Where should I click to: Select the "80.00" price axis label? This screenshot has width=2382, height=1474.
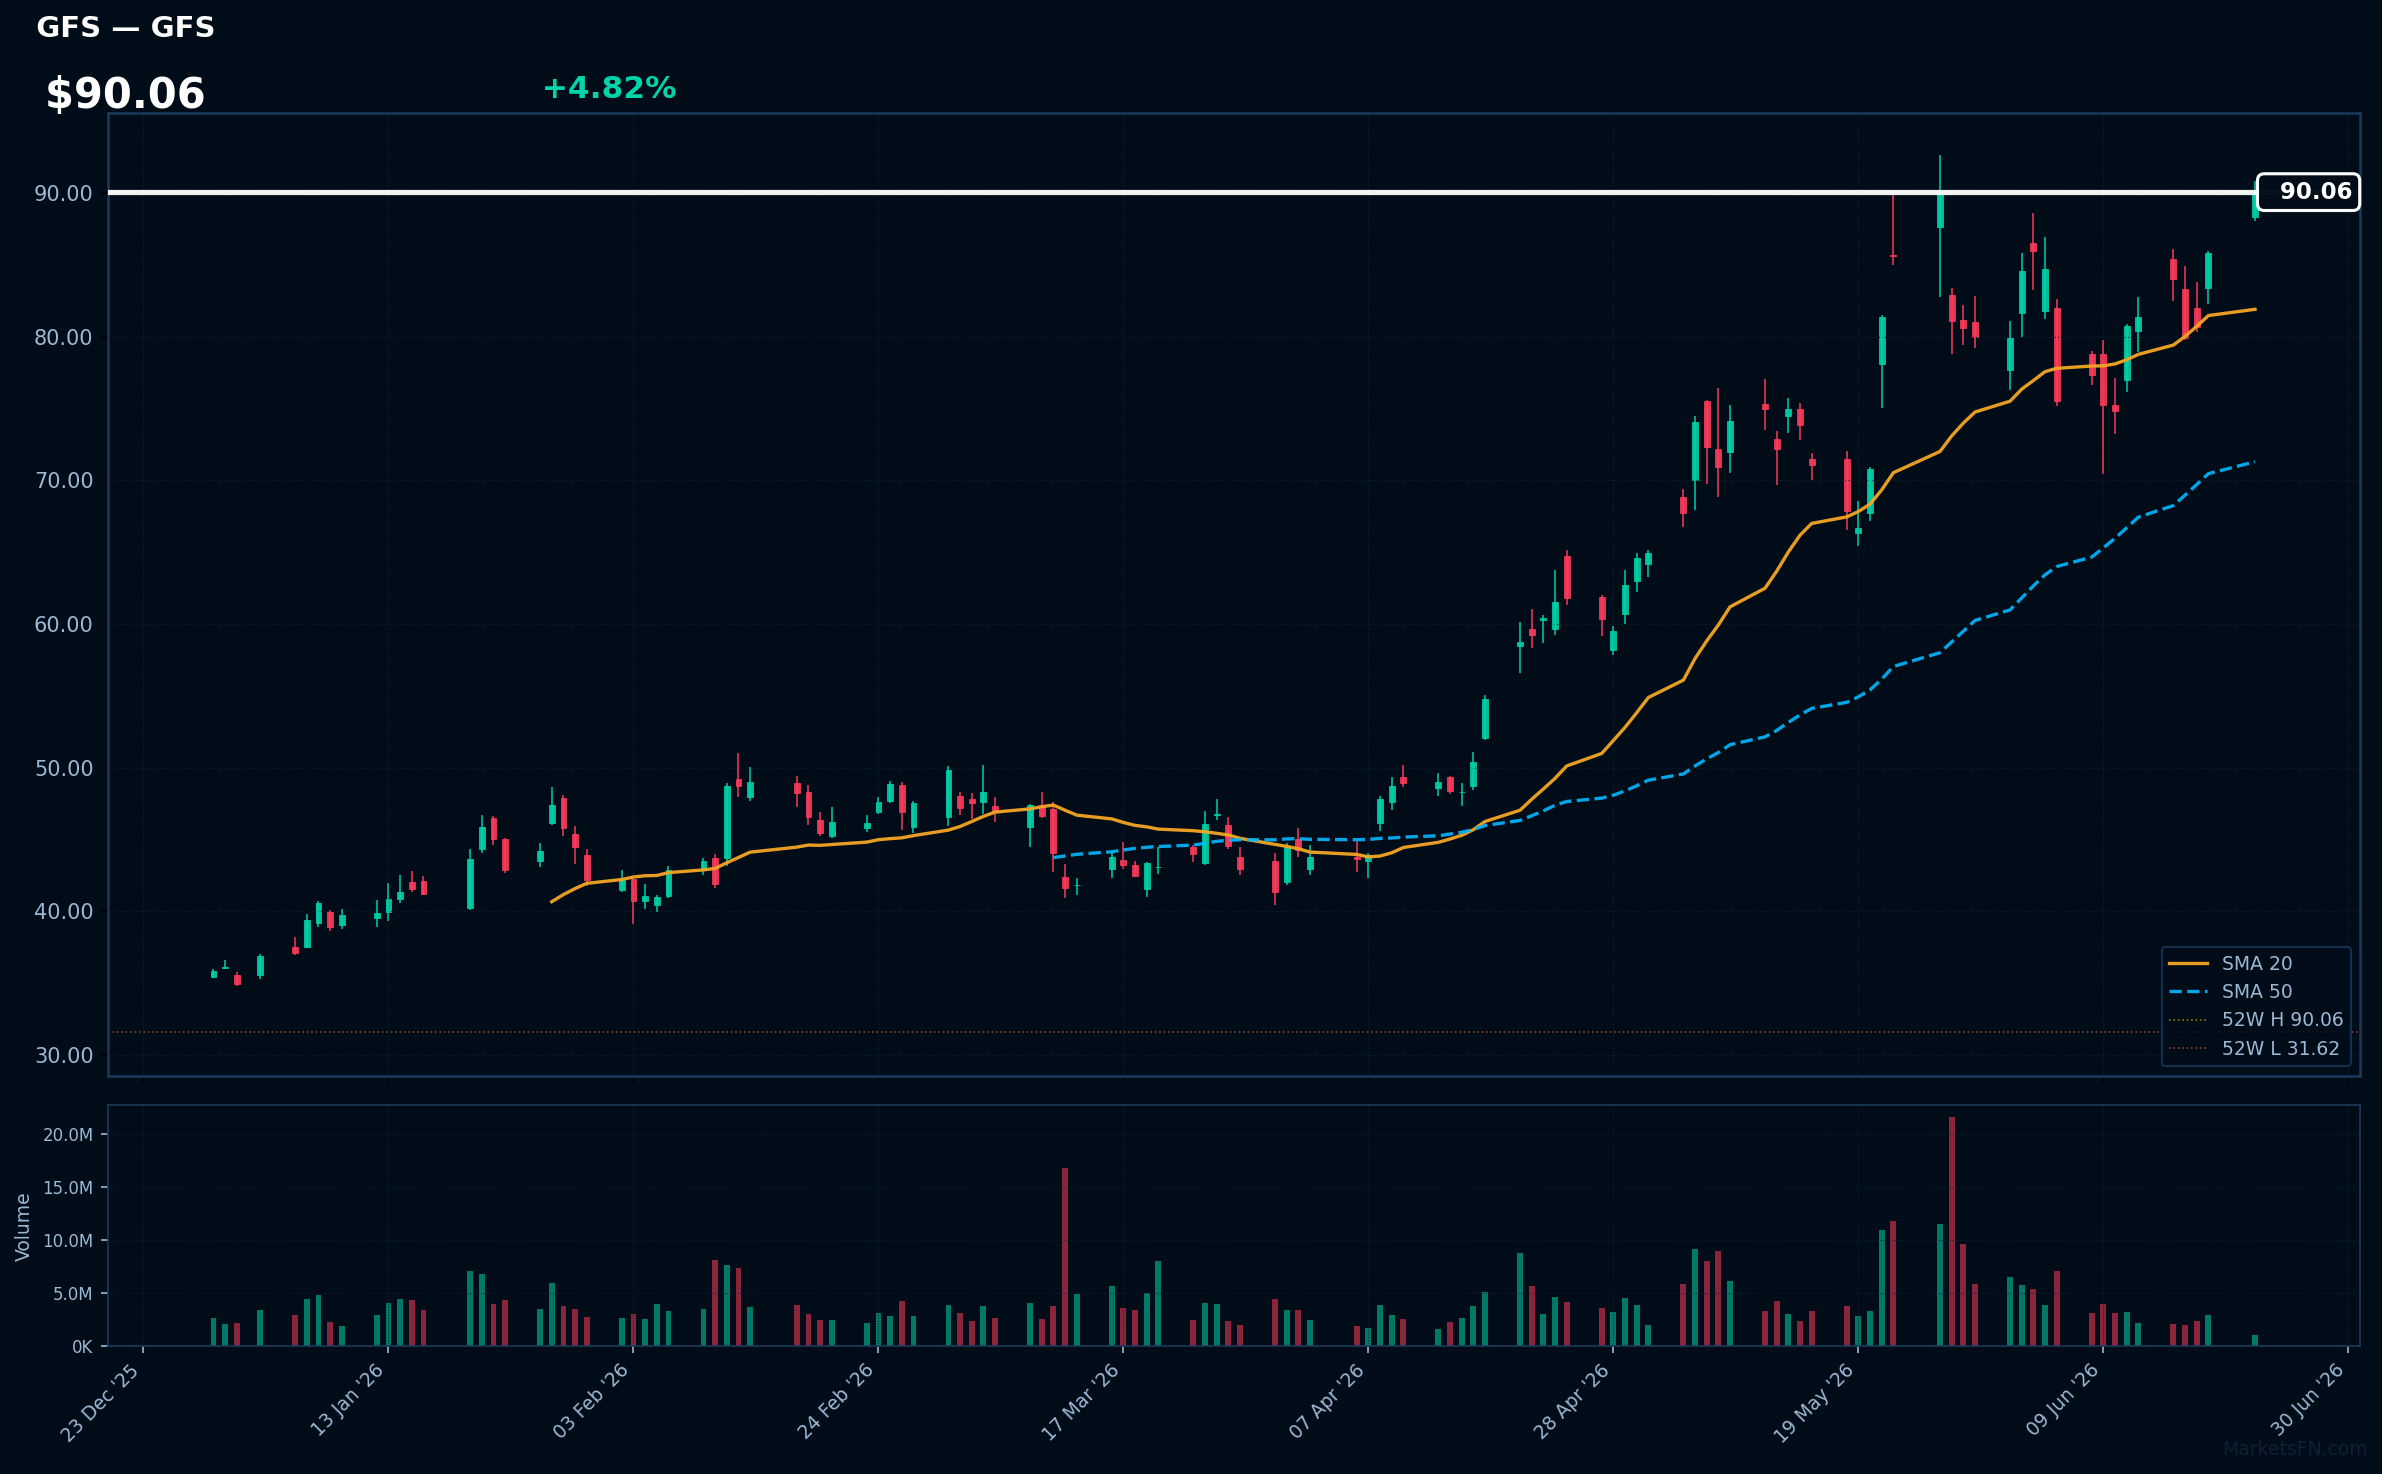63,337
